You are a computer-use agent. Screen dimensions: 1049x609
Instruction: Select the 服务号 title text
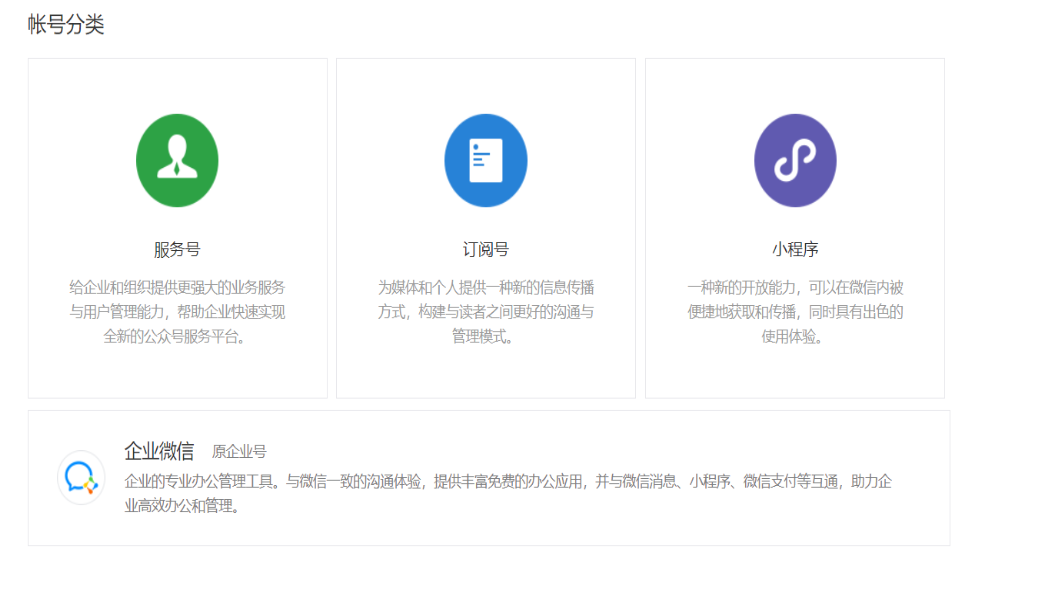pos(177,250)
